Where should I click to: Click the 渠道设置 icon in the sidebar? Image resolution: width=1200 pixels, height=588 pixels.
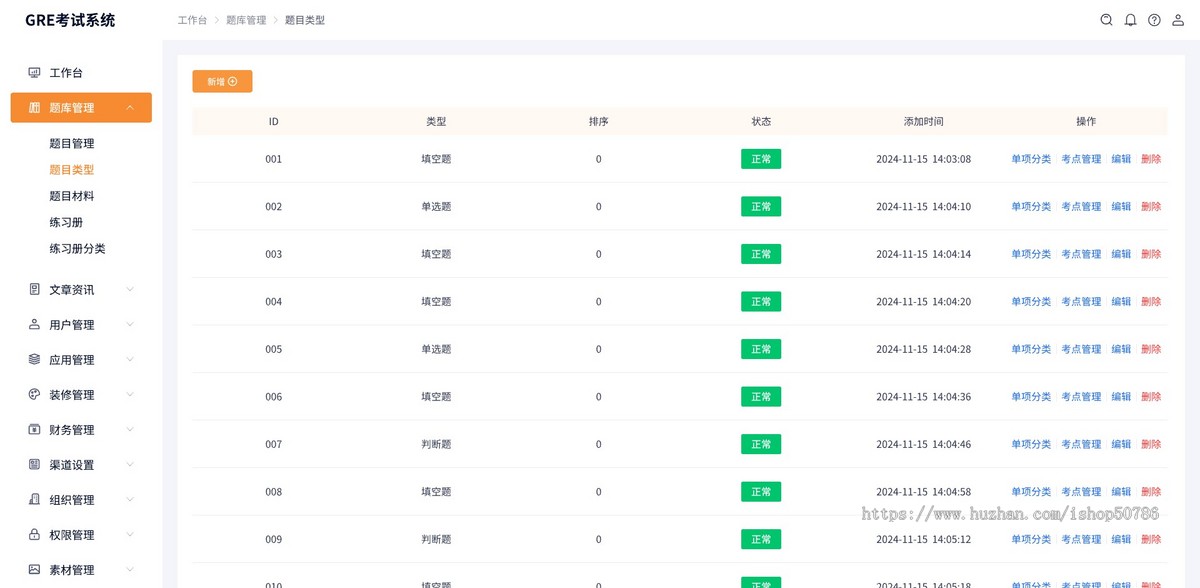click(34, 465)
